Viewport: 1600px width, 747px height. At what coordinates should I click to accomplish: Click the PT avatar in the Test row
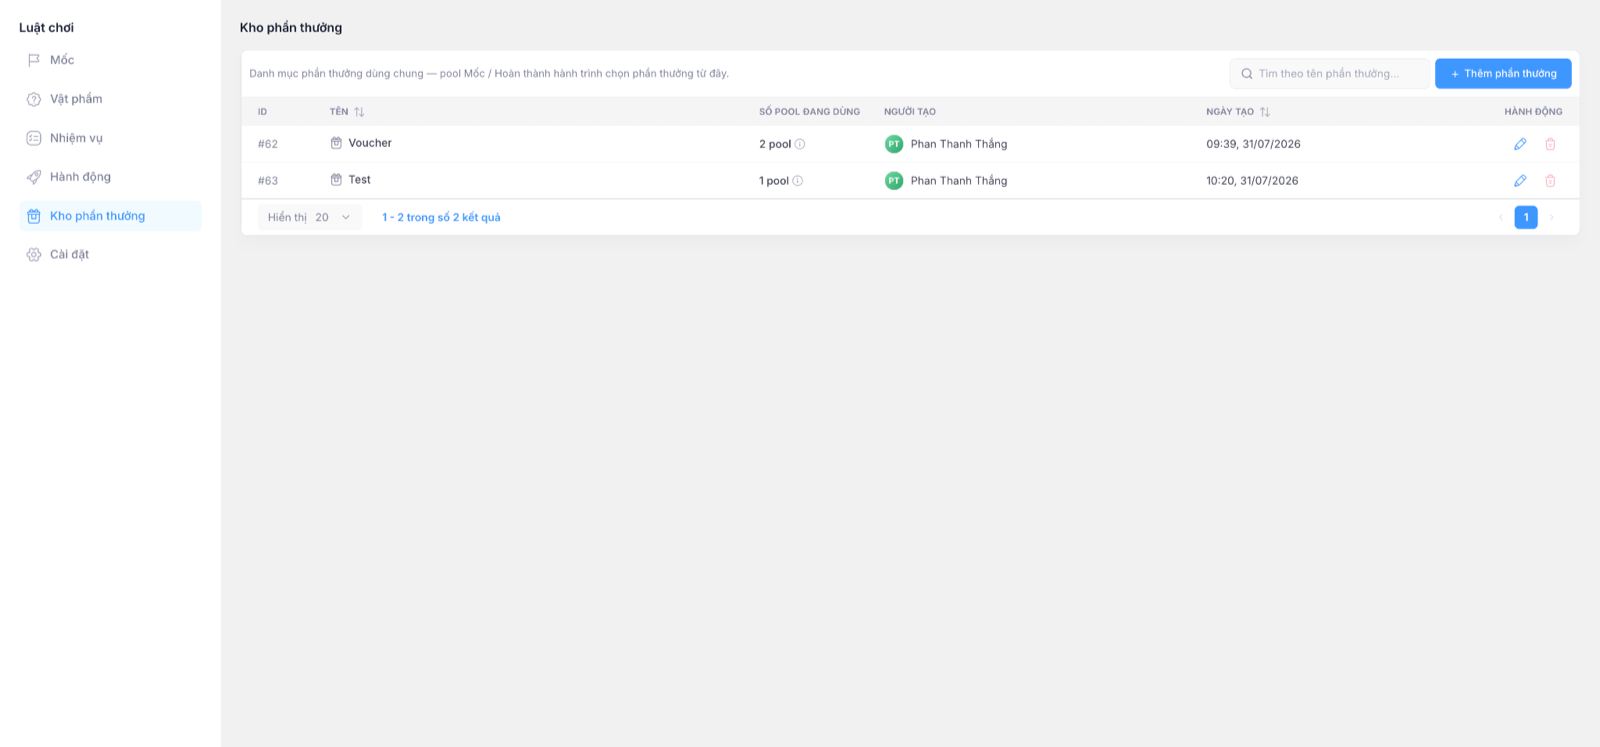pyautogui.click(x=894, y=181)
